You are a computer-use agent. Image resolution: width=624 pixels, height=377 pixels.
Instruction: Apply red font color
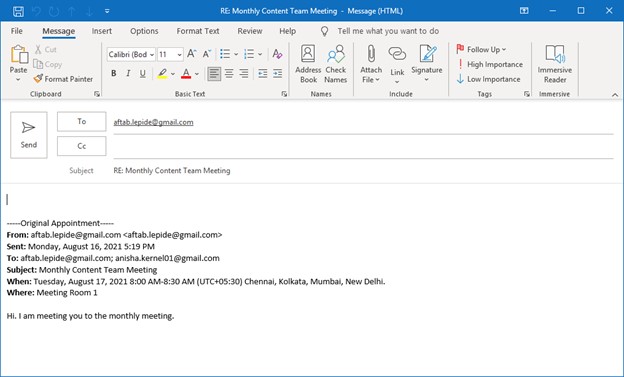click(x=186, y=74)
